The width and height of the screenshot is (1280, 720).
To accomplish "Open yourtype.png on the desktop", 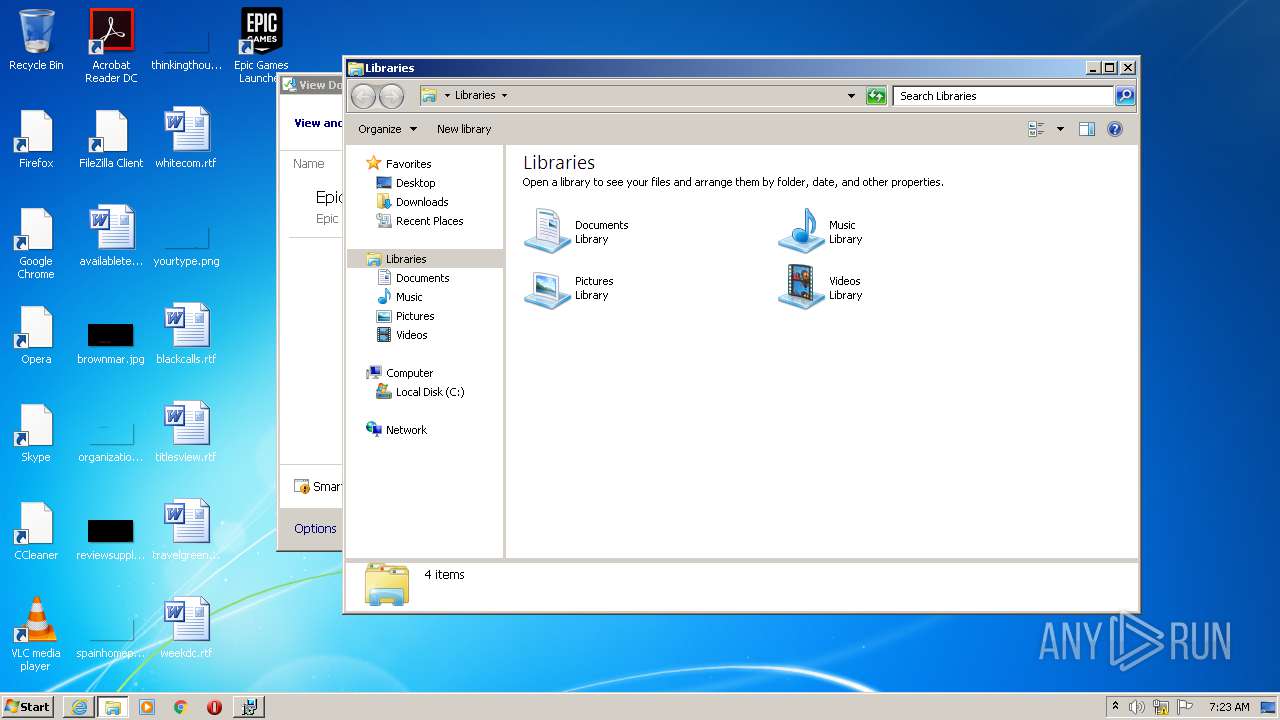I will coord(186,246).
